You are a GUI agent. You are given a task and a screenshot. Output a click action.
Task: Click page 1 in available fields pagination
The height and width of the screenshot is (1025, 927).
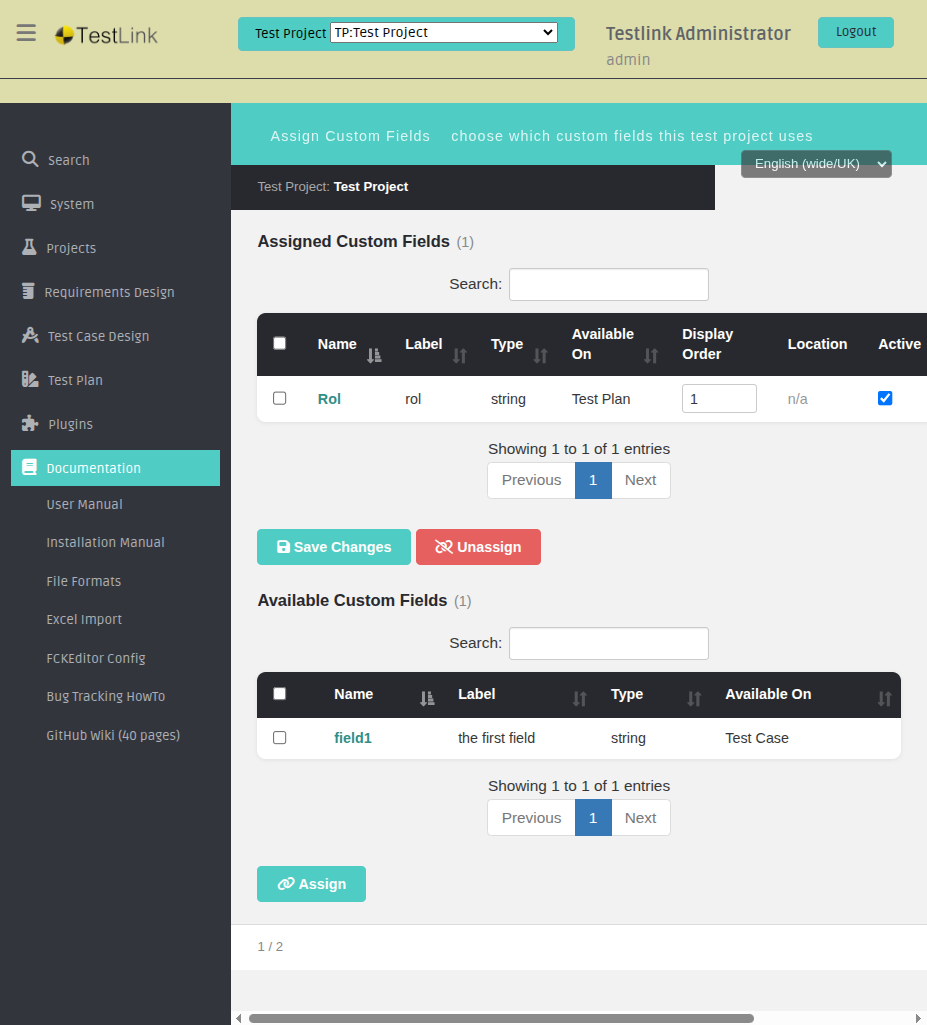tap(593, 818)
